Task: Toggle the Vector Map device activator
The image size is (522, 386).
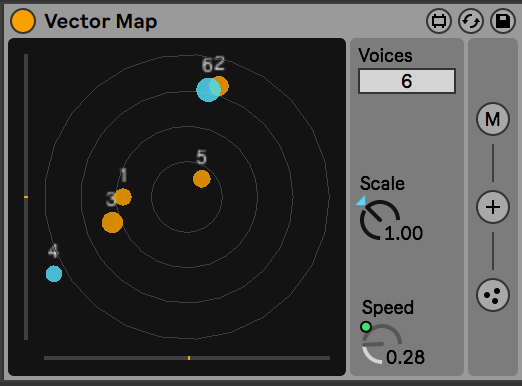Action: pyautogui.click(x=23, y=21)
